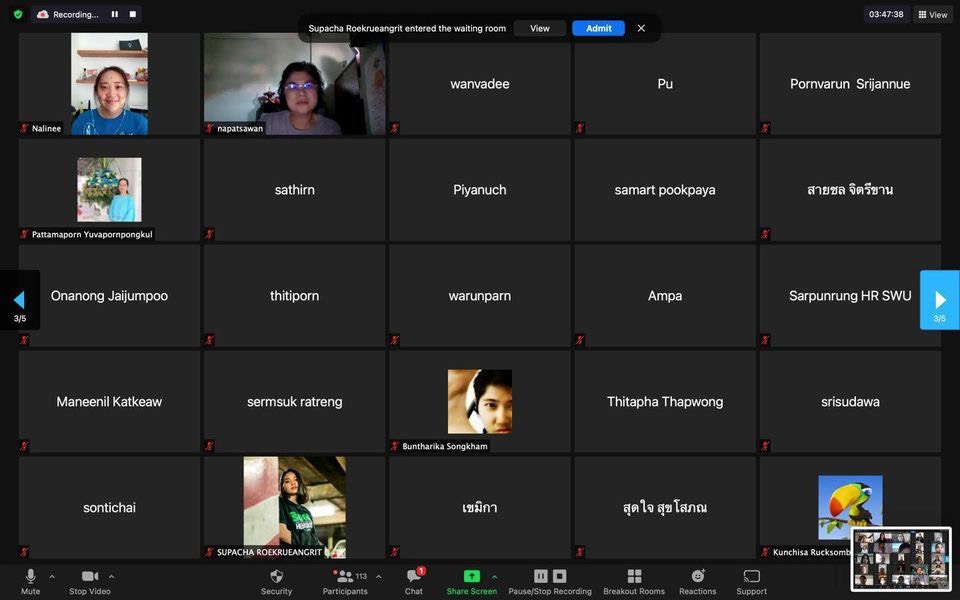Click View in the waiting room notification
The height and width of the screenshot is (600, 960).
539,28
